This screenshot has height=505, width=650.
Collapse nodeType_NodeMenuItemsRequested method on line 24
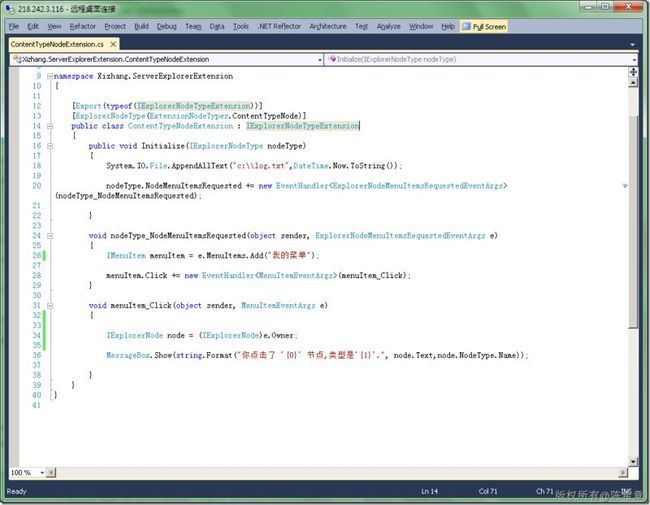click(50, 236)
